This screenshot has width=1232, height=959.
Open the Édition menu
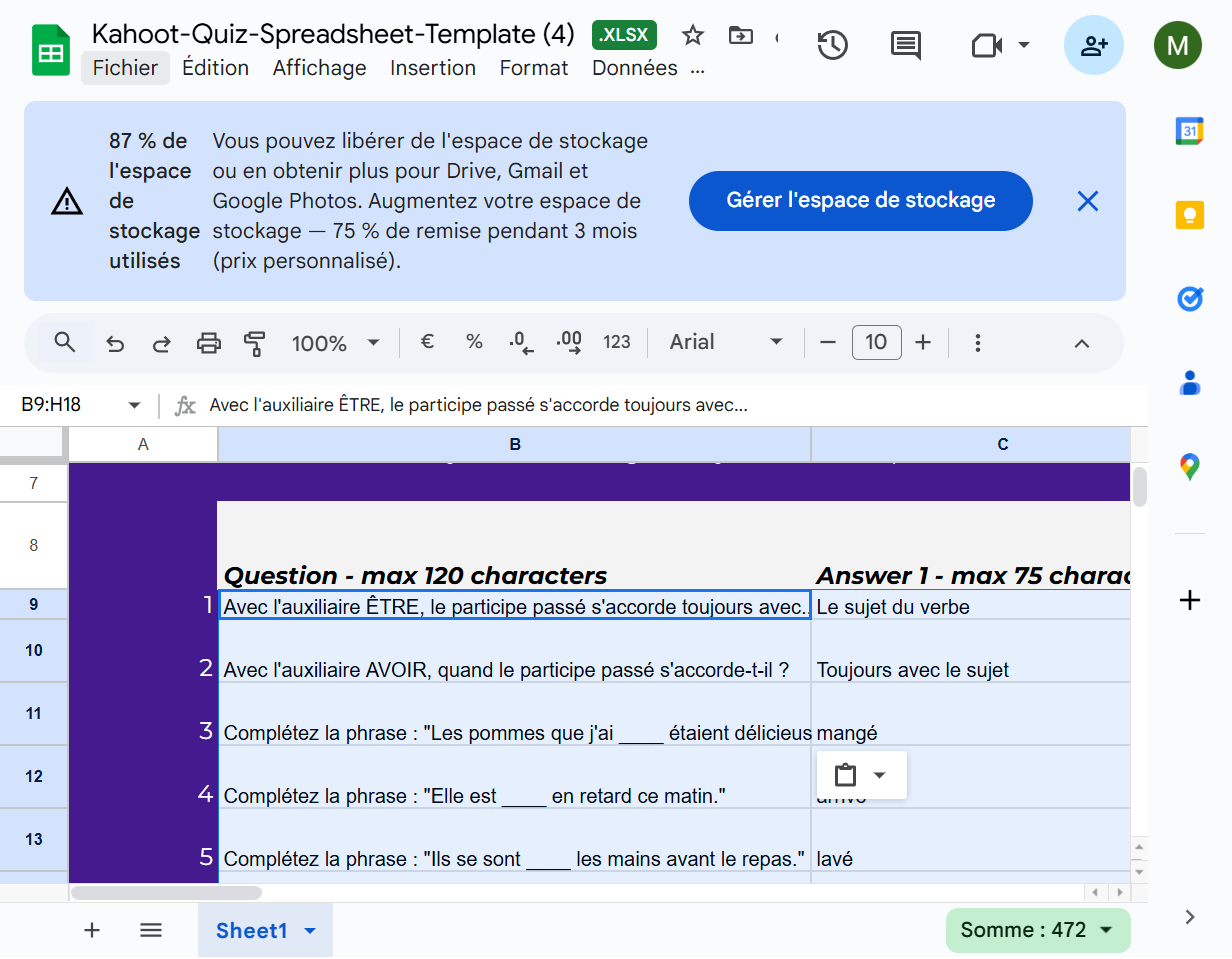click(x=215, y=68)
